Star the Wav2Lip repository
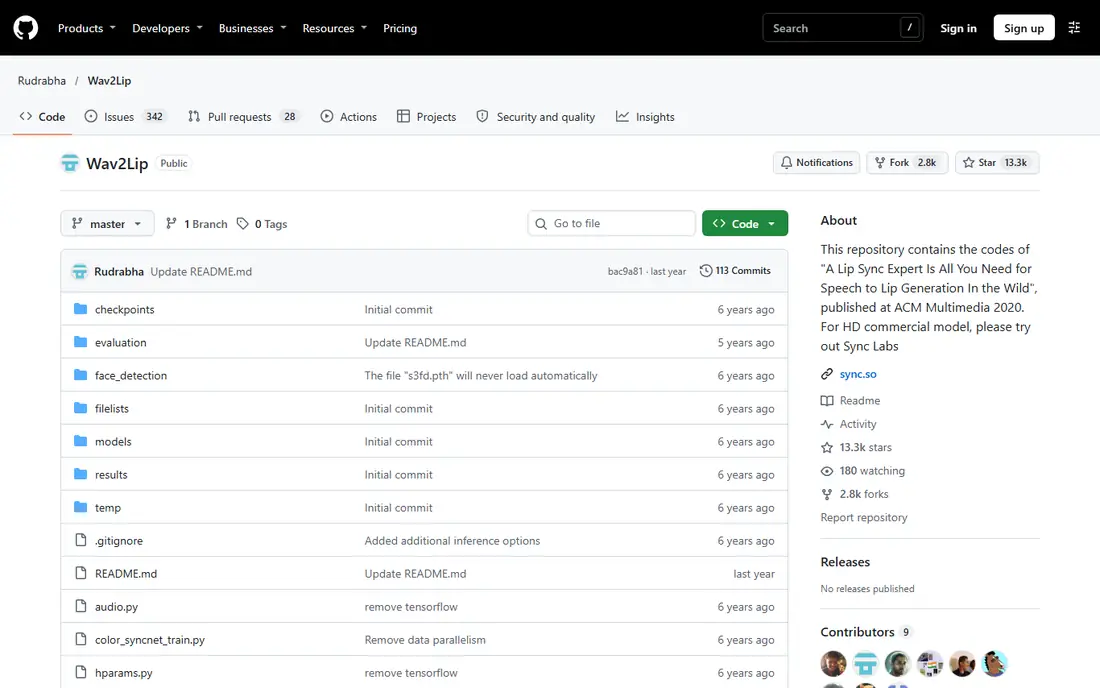The width and height of the screenshot is (1100, 688). (996, 163)
